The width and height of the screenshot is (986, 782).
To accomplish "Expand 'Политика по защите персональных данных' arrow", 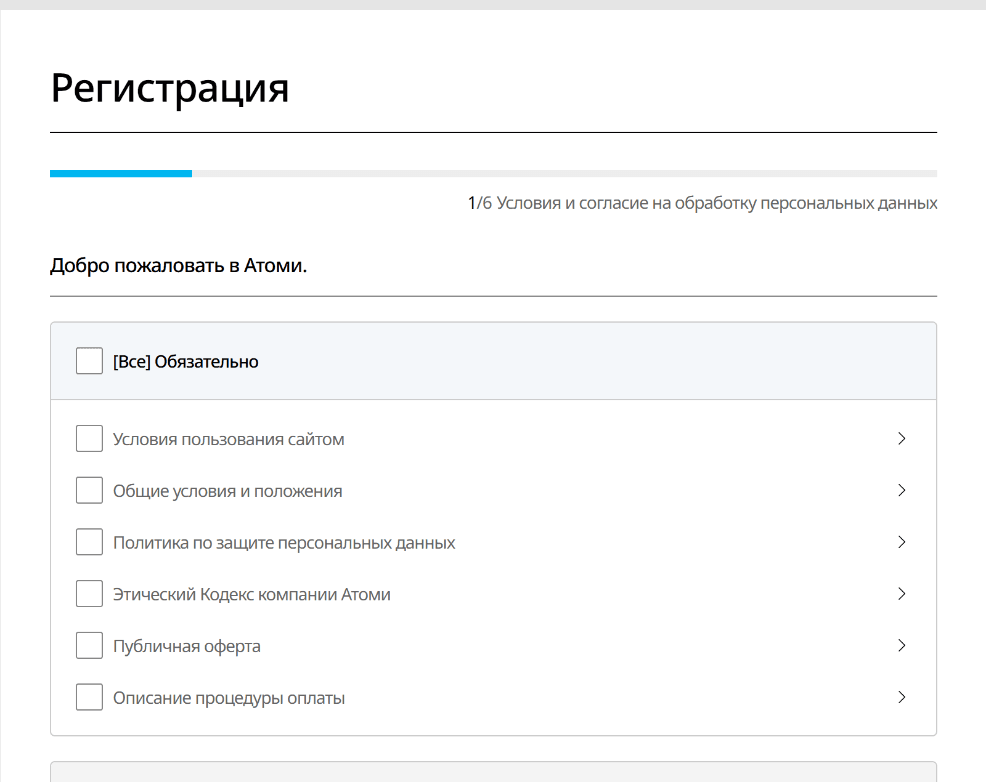I will click(902, 542).
